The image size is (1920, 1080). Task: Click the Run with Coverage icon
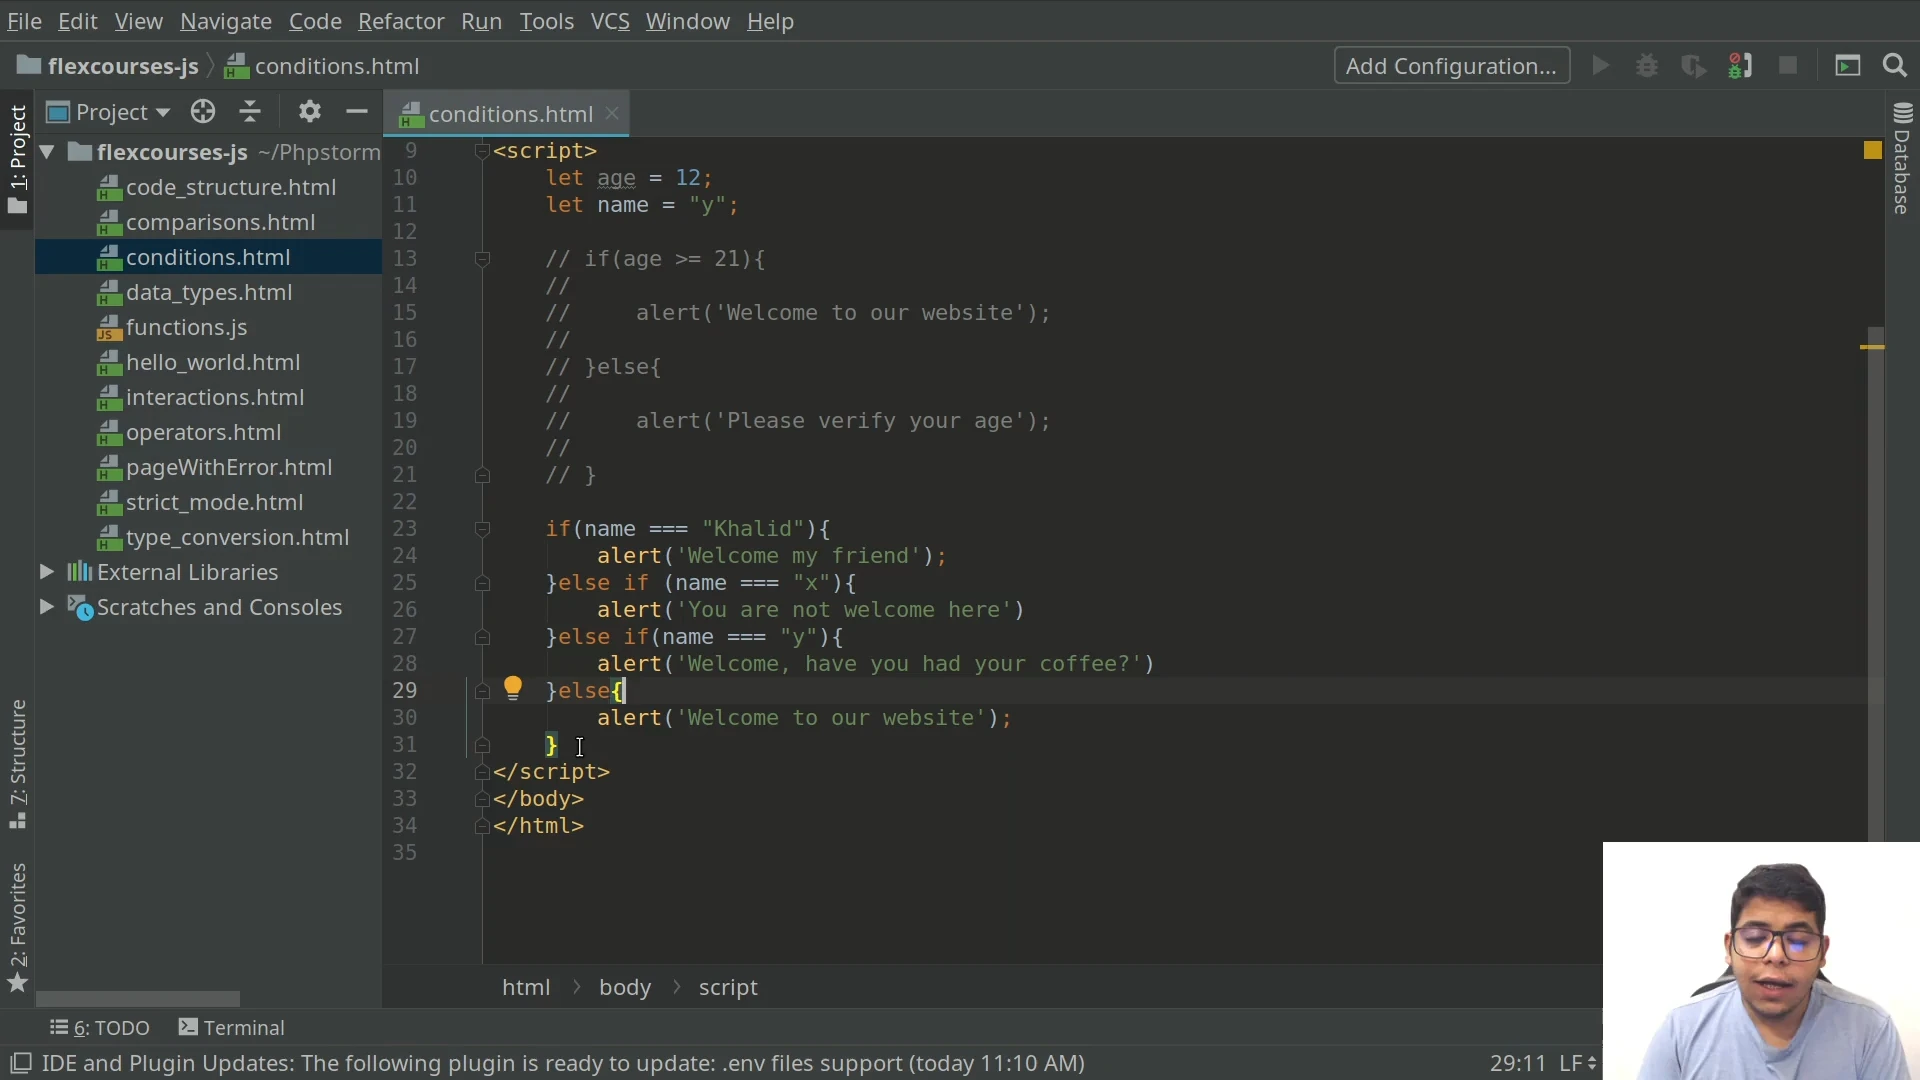click(1693, 66)
